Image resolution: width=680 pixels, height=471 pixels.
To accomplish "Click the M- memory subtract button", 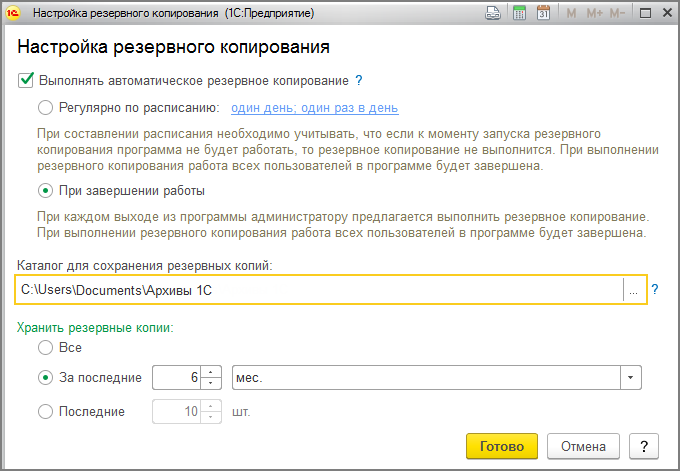I will pos(618,14).
